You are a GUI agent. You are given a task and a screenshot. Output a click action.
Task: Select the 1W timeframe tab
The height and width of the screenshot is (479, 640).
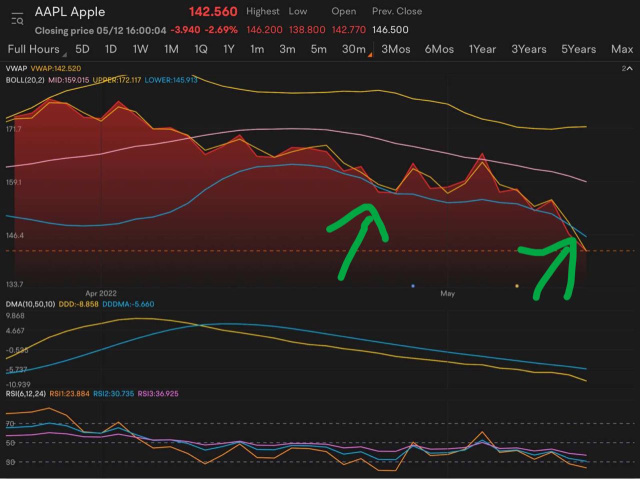pos(140,49)
